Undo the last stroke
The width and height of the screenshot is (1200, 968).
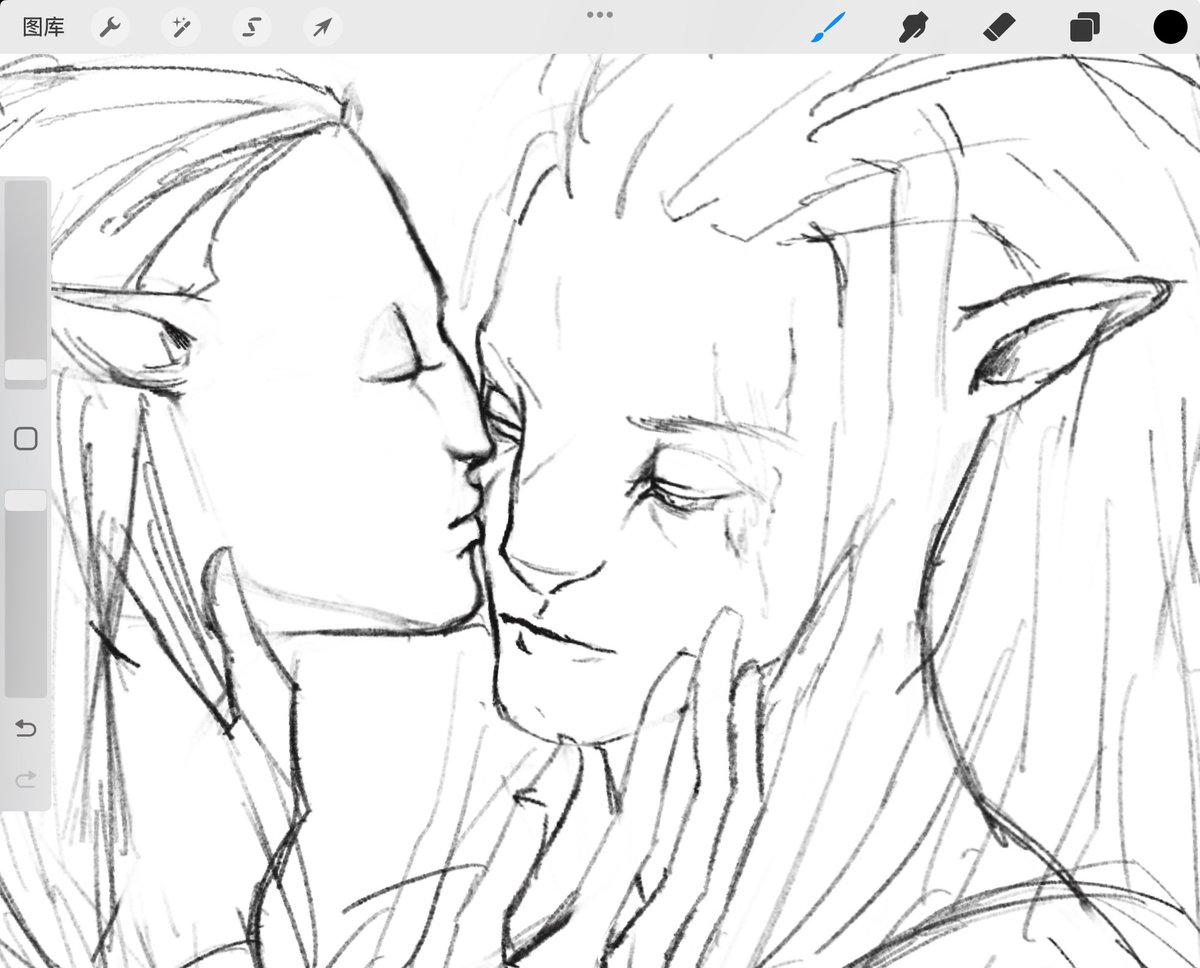26,728
